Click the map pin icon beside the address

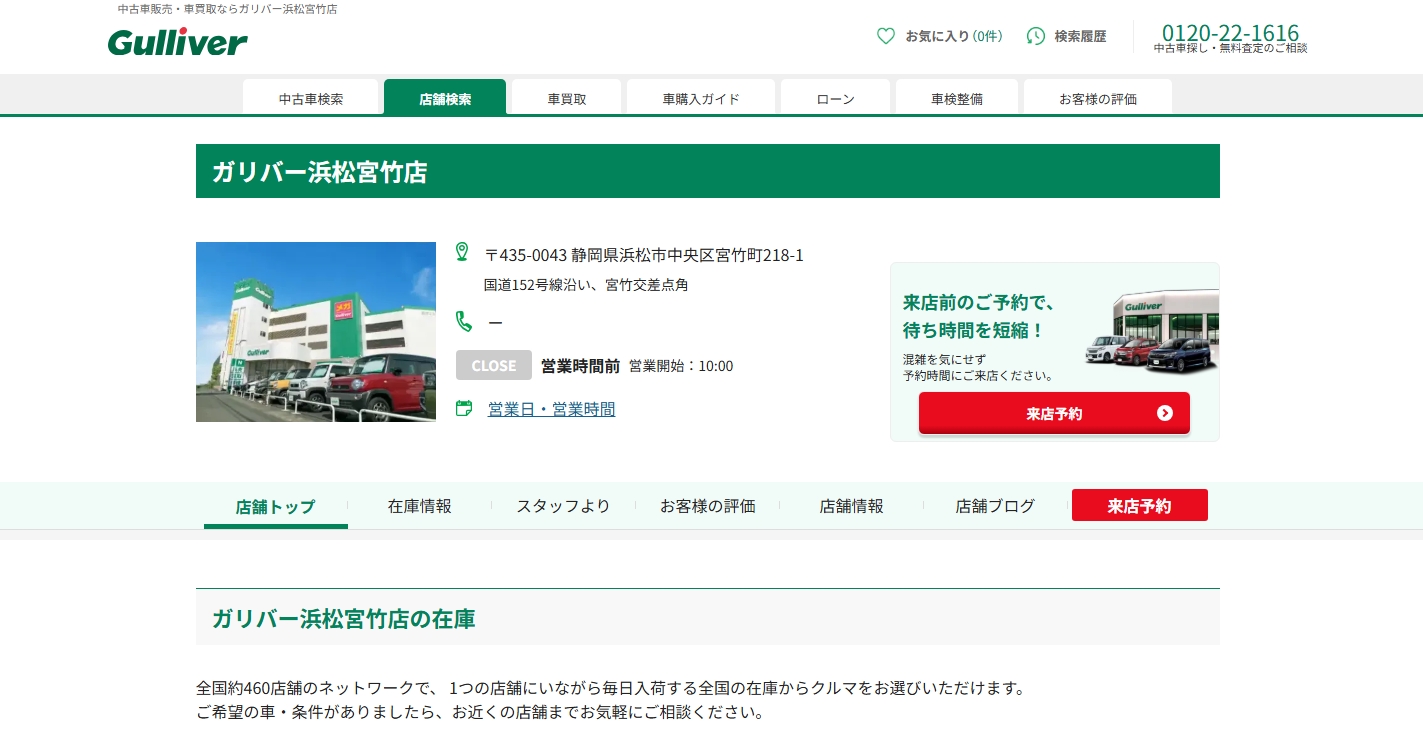click(x=462, y=251)
